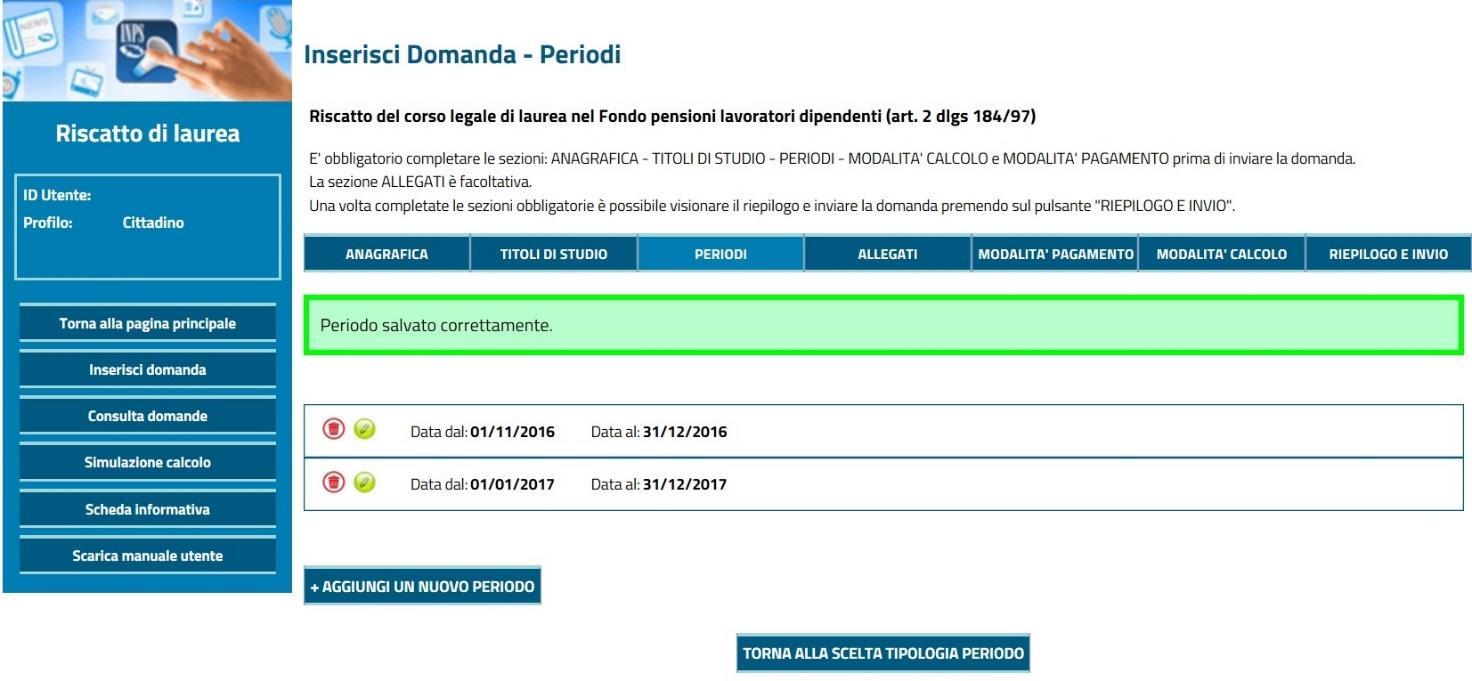Edit the 01/11/2016 period with pencil icon
Image resolution: width=1472 pixels, height=681 pixels.
click(365, 429)
